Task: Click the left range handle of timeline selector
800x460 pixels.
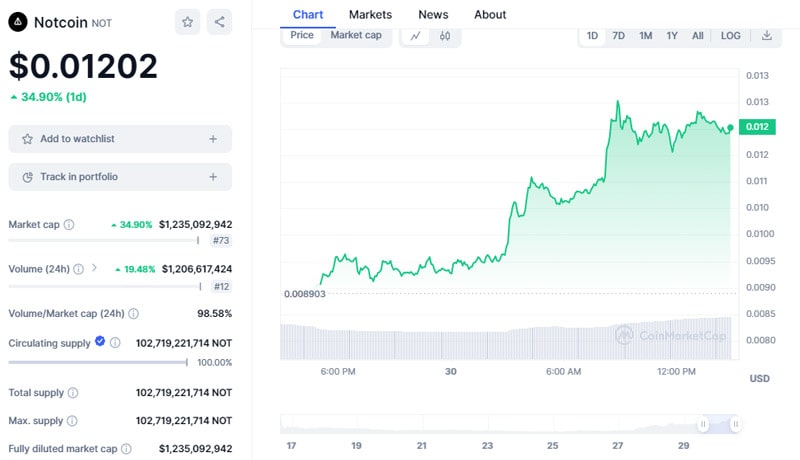Action: tap(703, 424)
